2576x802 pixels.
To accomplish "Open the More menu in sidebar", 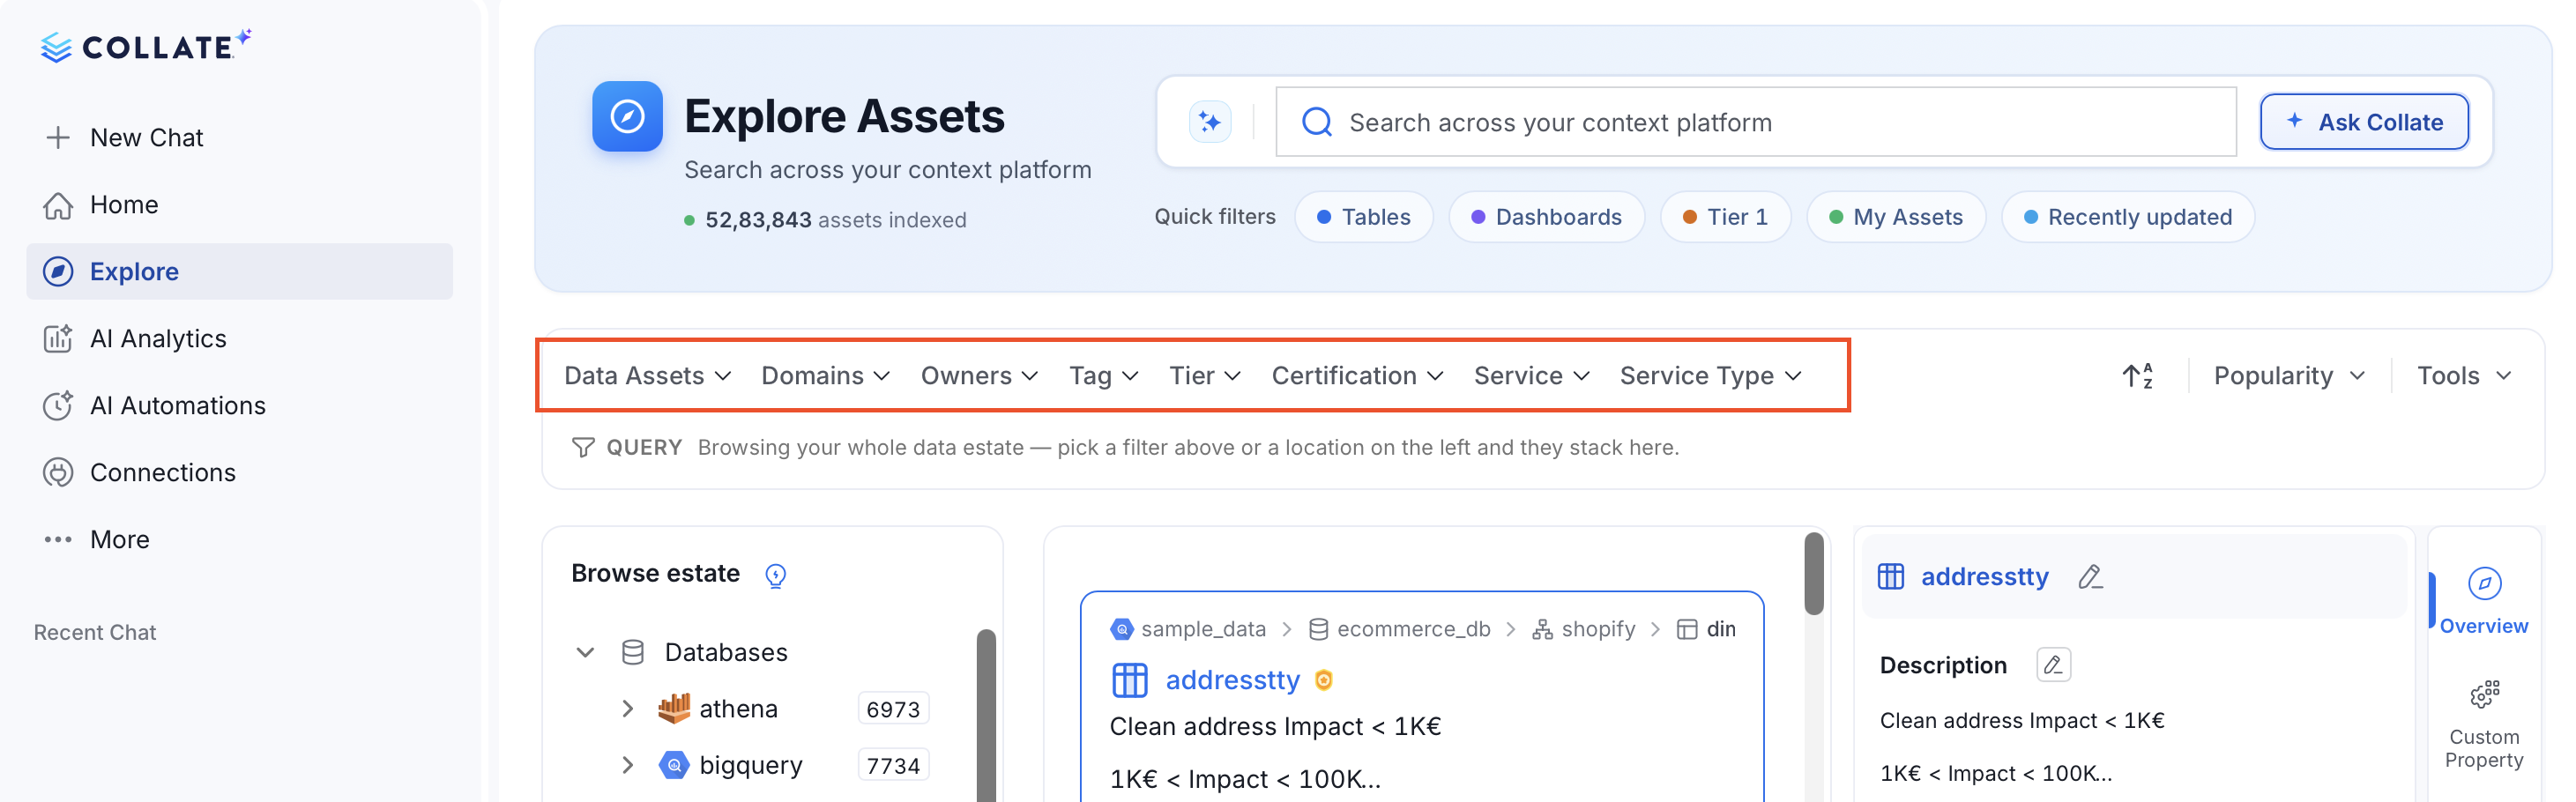I will click(x=240, y=540).
